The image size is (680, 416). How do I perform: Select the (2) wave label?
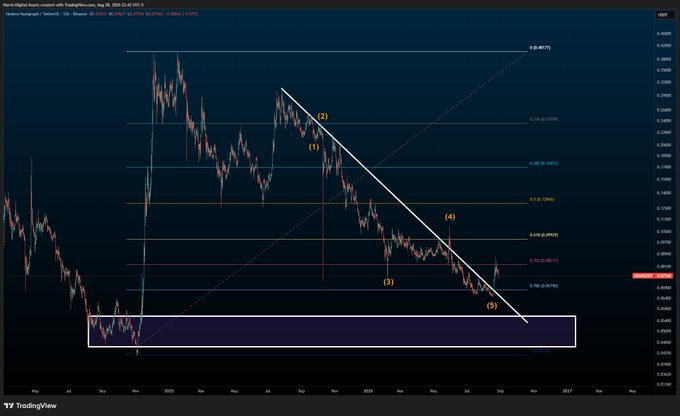[323, 116]
